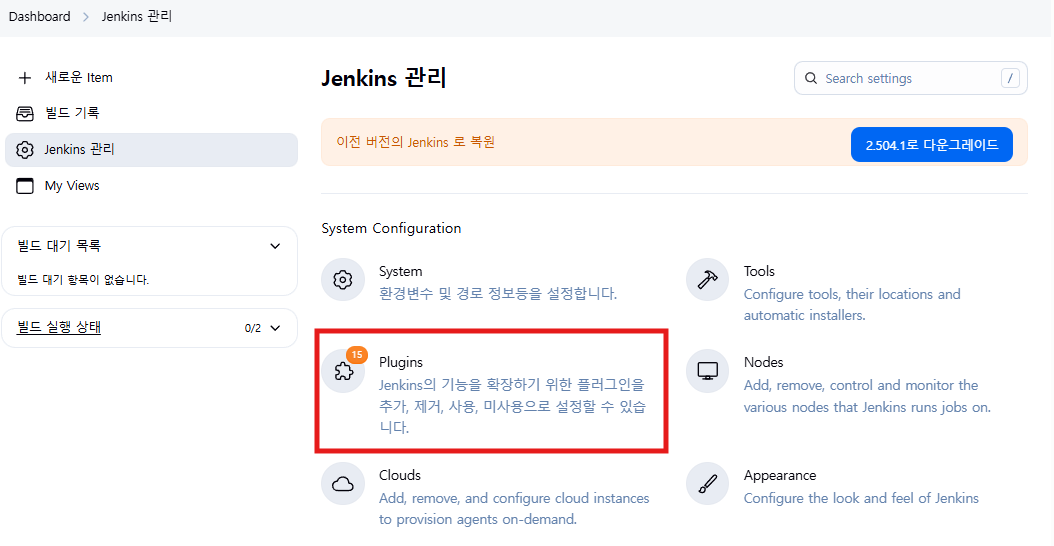Screen dimensions: 1054x546
Task: Click the orange 15 badge on Plugins
Action: (357, 354)
